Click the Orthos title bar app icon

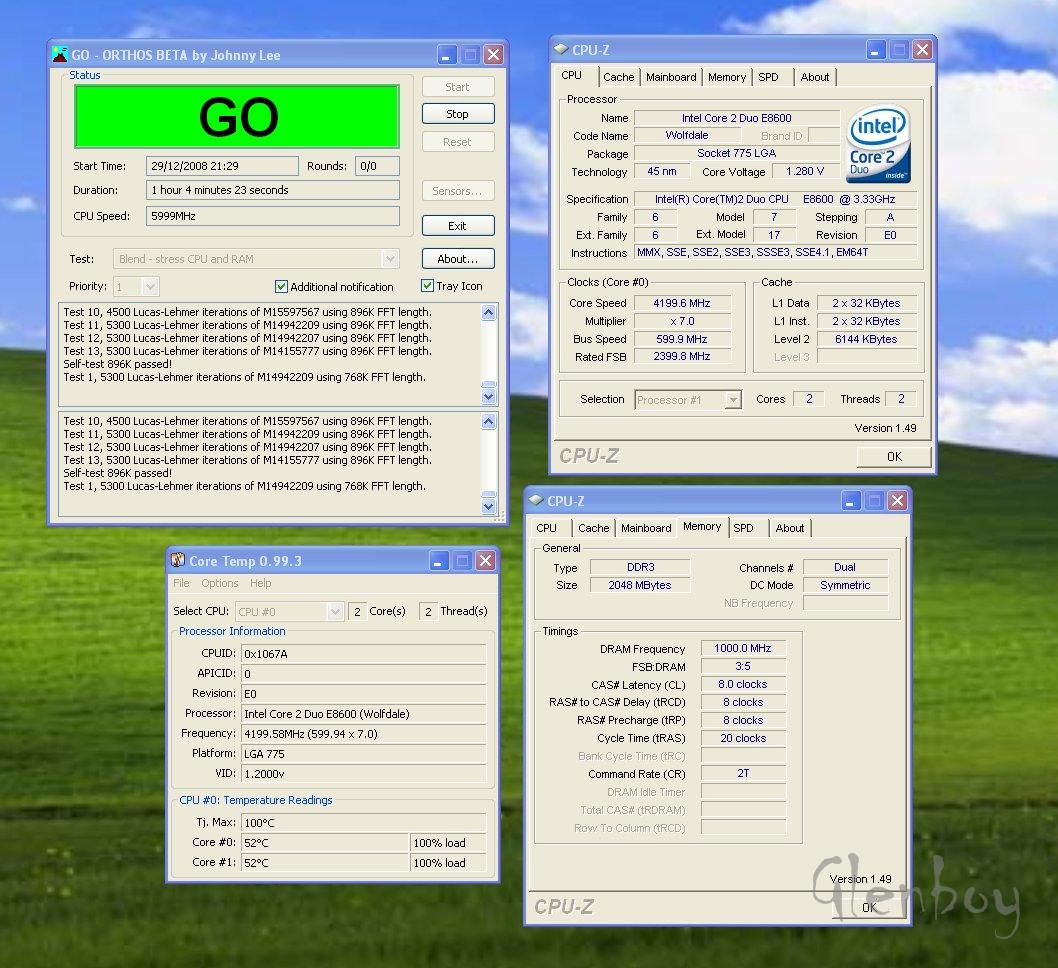(x=60, y=54)
